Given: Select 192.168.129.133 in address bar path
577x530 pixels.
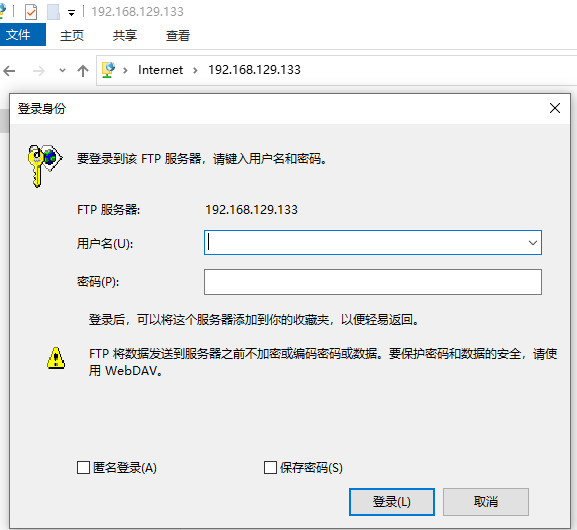Looking at the screenshot, I should coord(254,70).
